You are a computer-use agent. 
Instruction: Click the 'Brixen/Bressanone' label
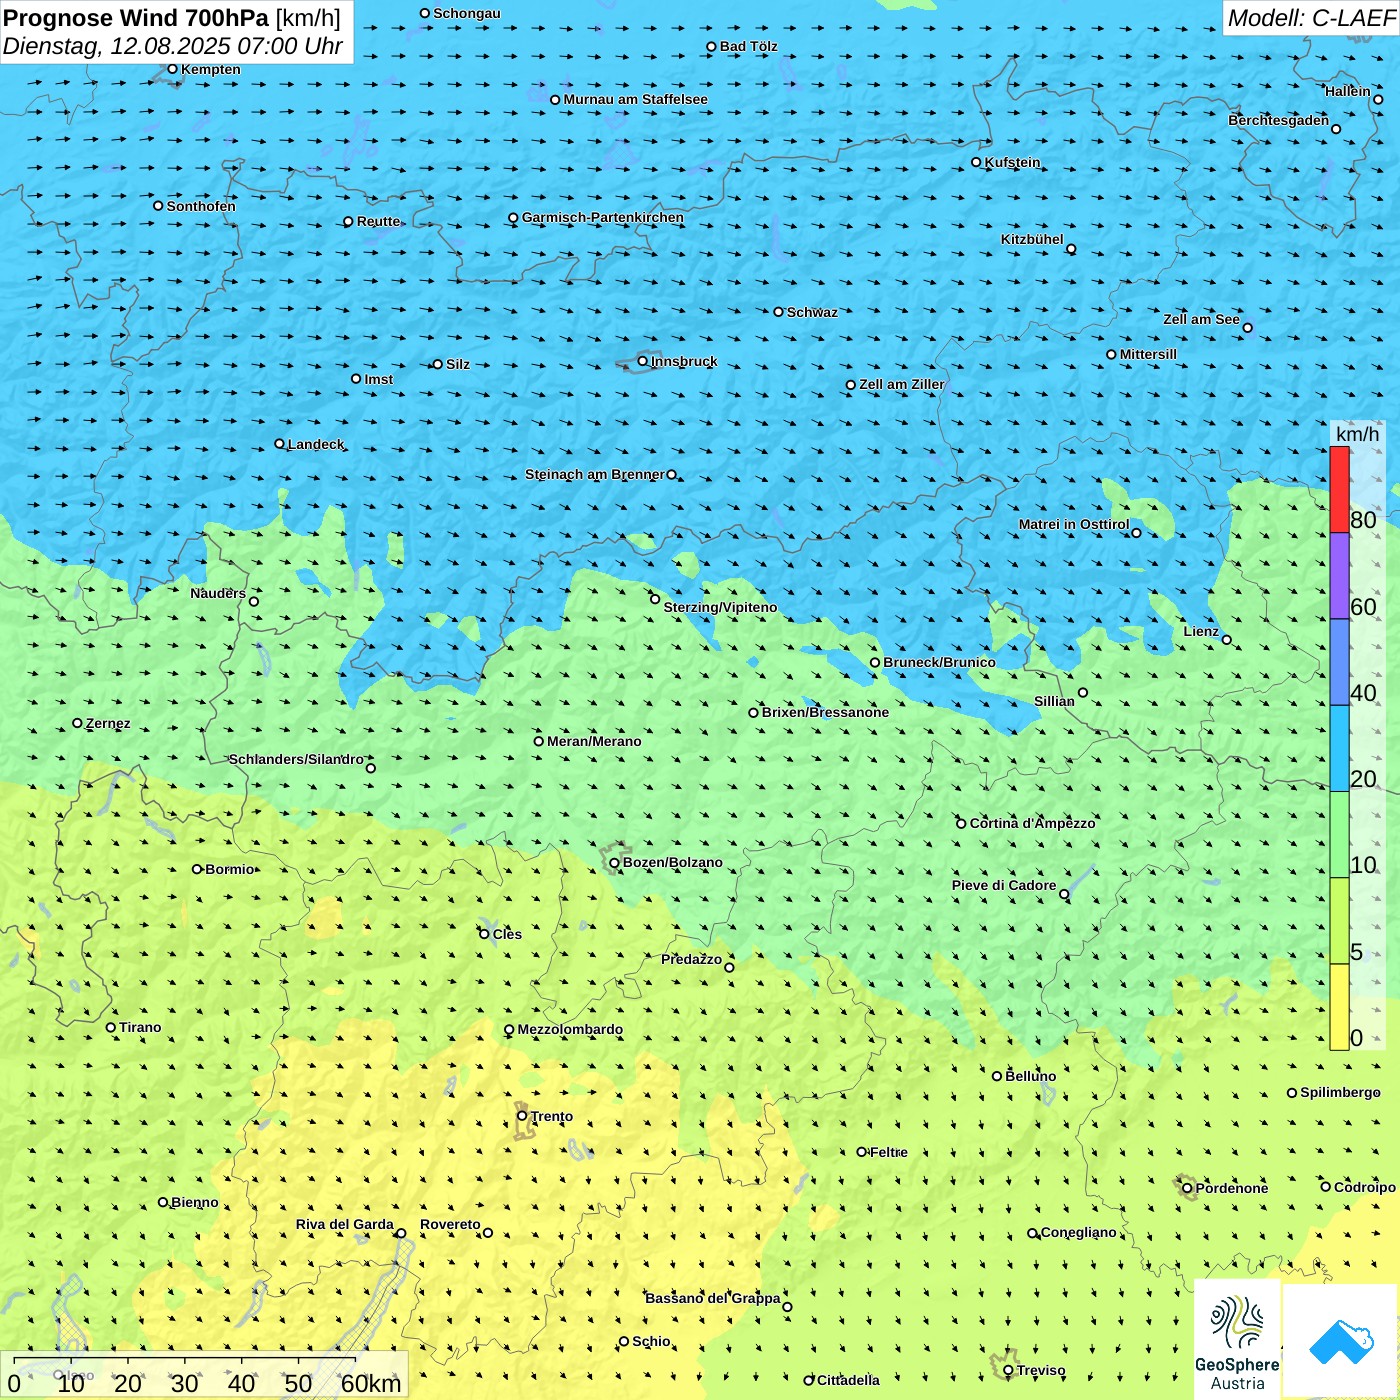pyautogui.click(x=825, y=712)
